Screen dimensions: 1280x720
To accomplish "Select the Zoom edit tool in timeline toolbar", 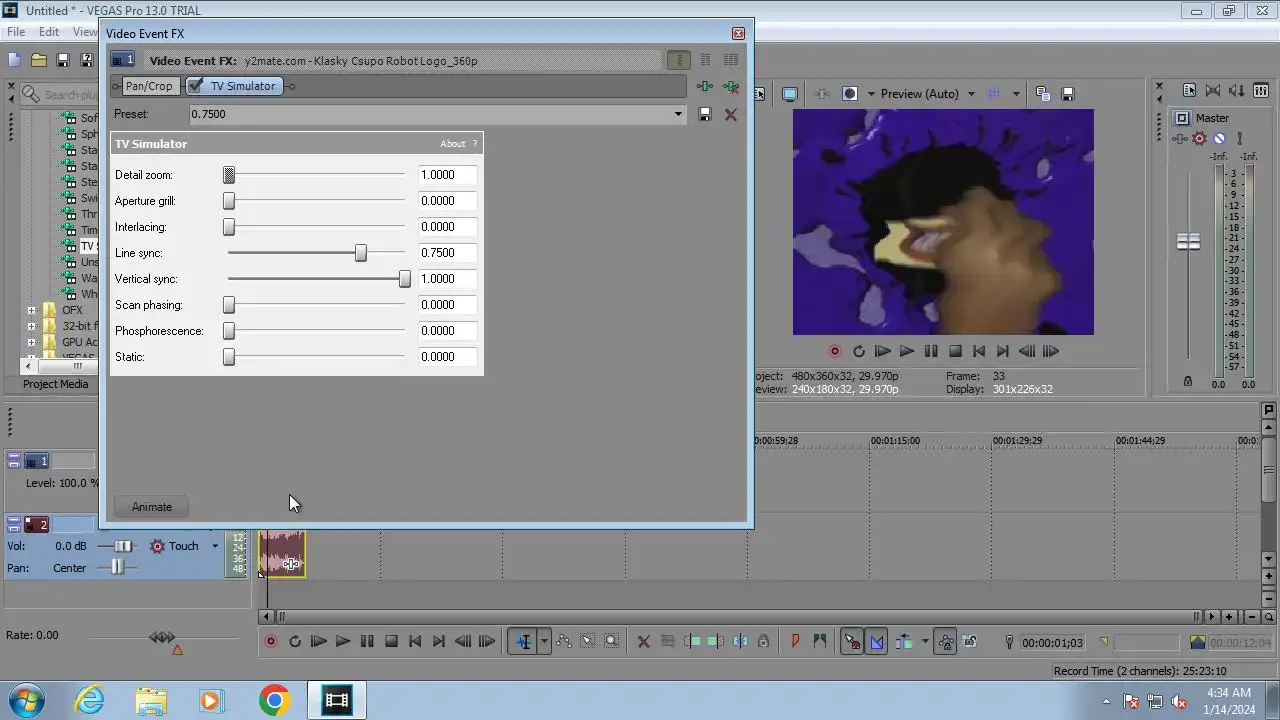I will [x=612, y=642].
